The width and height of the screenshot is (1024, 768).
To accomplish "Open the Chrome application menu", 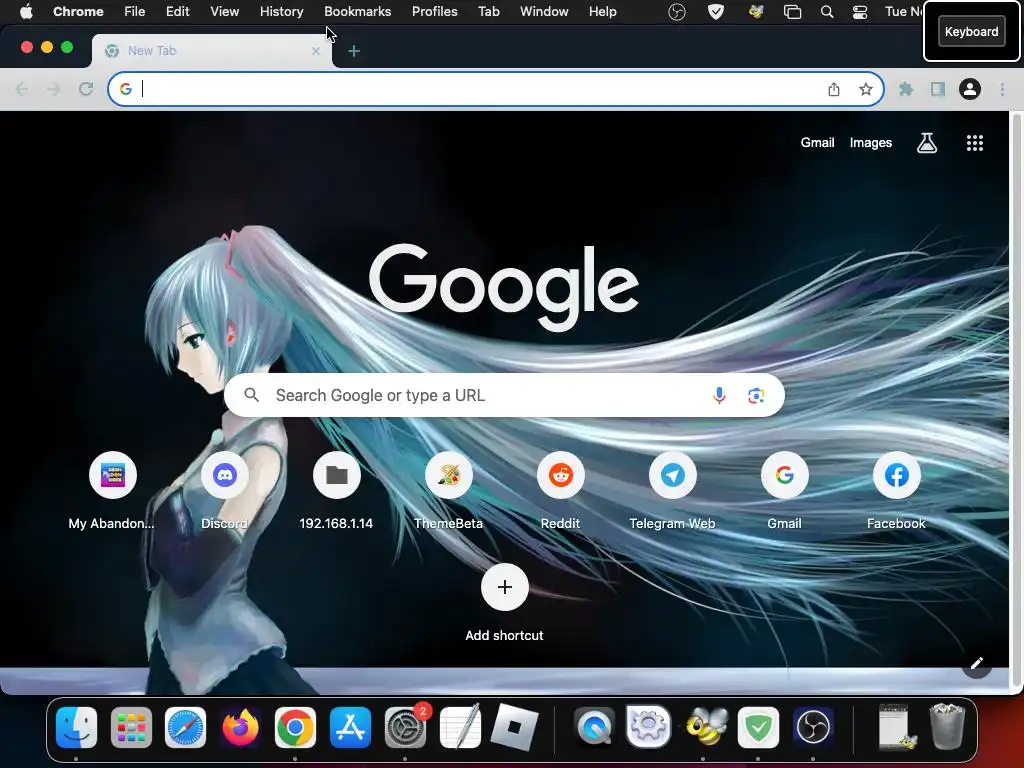I will point(78,11).
